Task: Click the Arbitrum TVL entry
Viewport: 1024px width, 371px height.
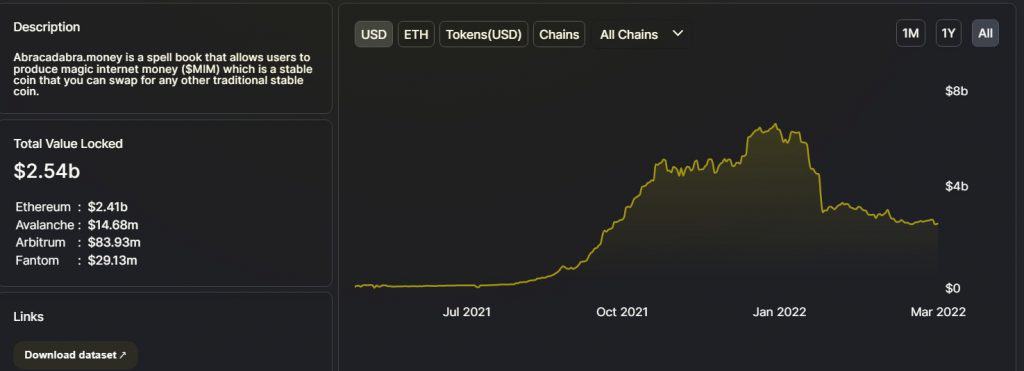Action: (x=78, y=242)
